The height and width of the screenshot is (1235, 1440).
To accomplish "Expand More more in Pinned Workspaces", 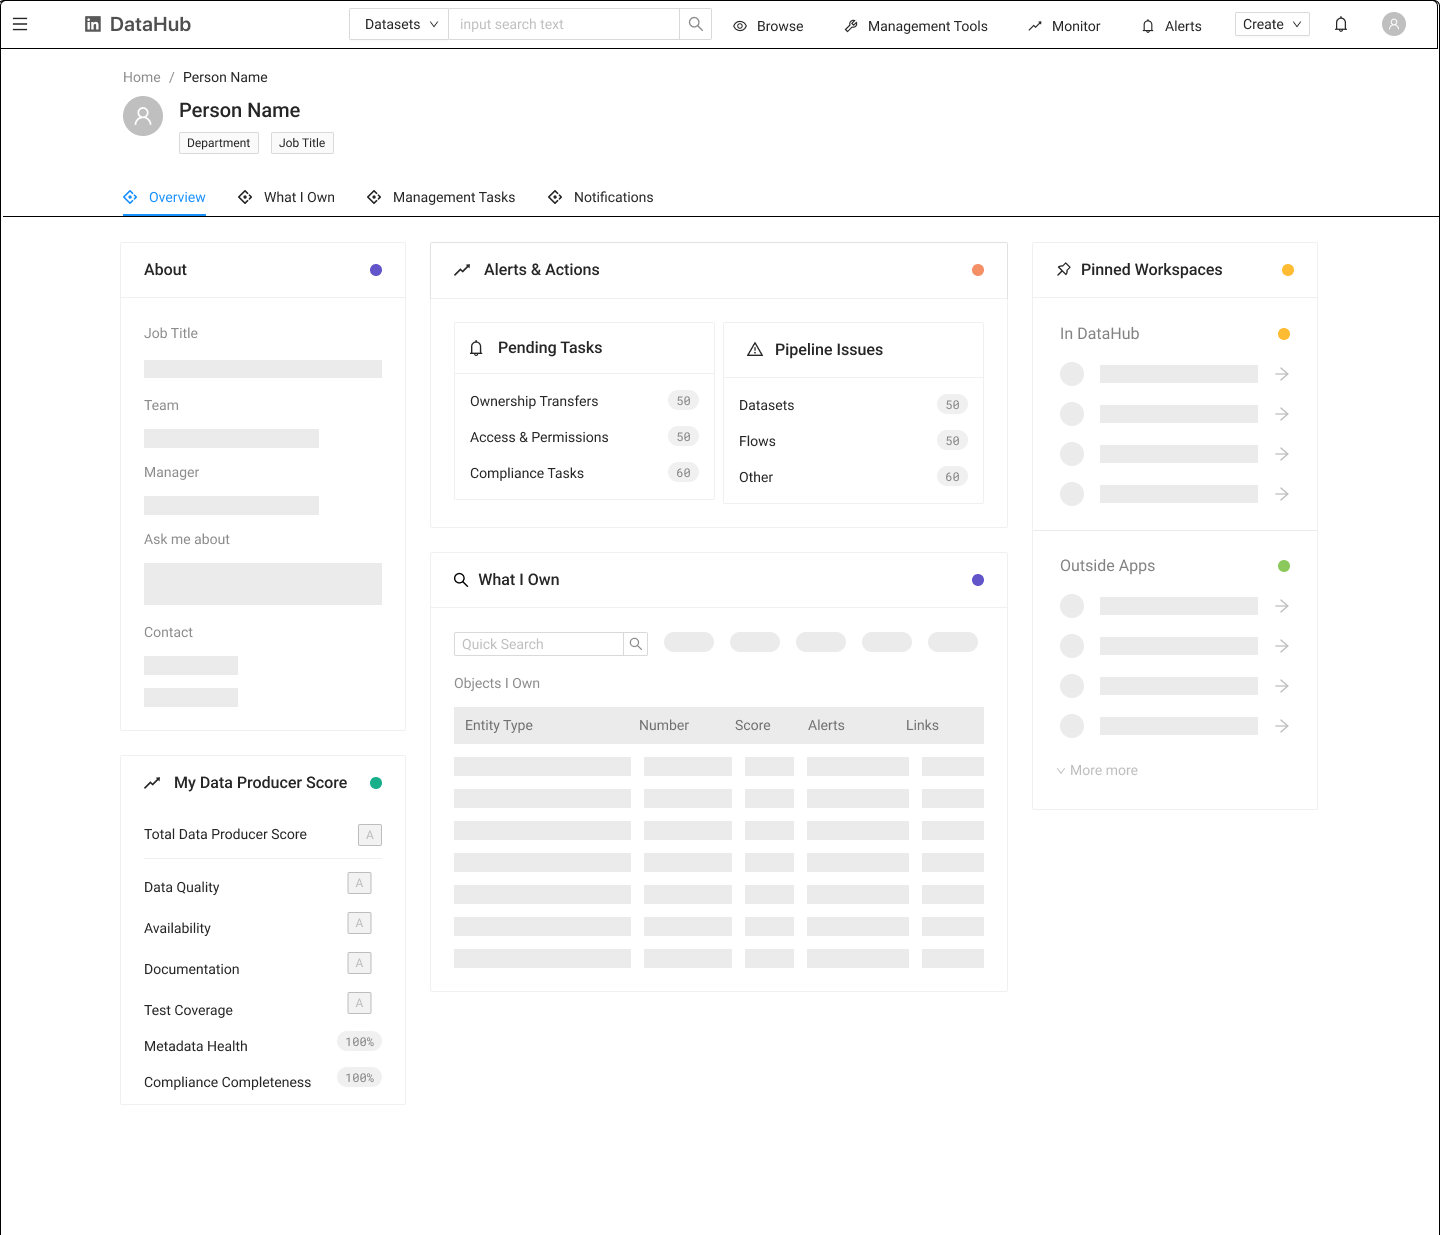I will (1097, 770).
